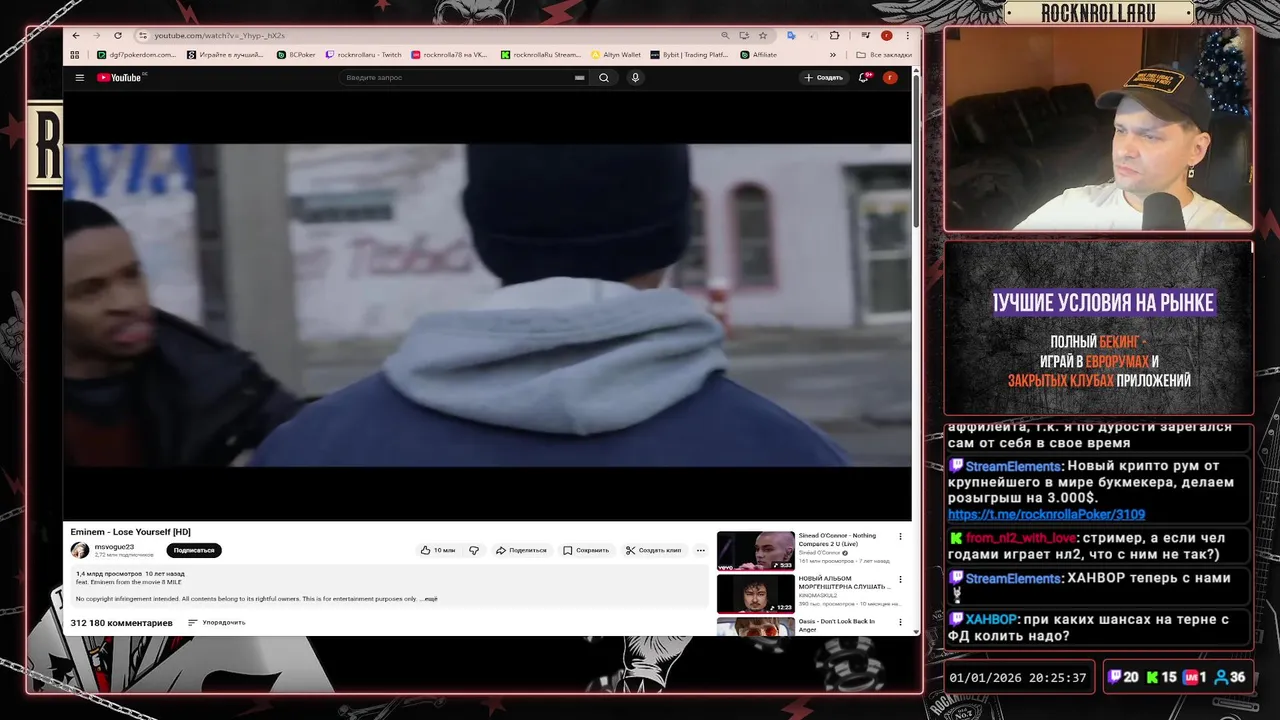Click the 'Eminem - Lose Yourself [HD]' title
The image size is (1280, 720).
pyautogui.click(x=130, y=532)
